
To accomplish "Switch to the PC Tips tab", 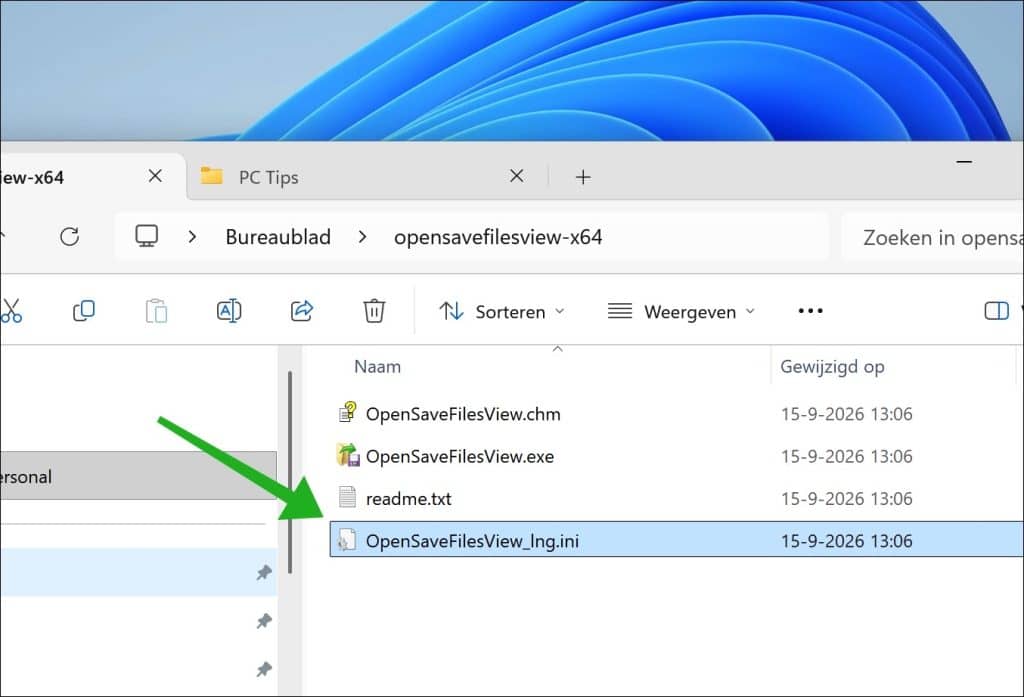I will tap(366, 176).
